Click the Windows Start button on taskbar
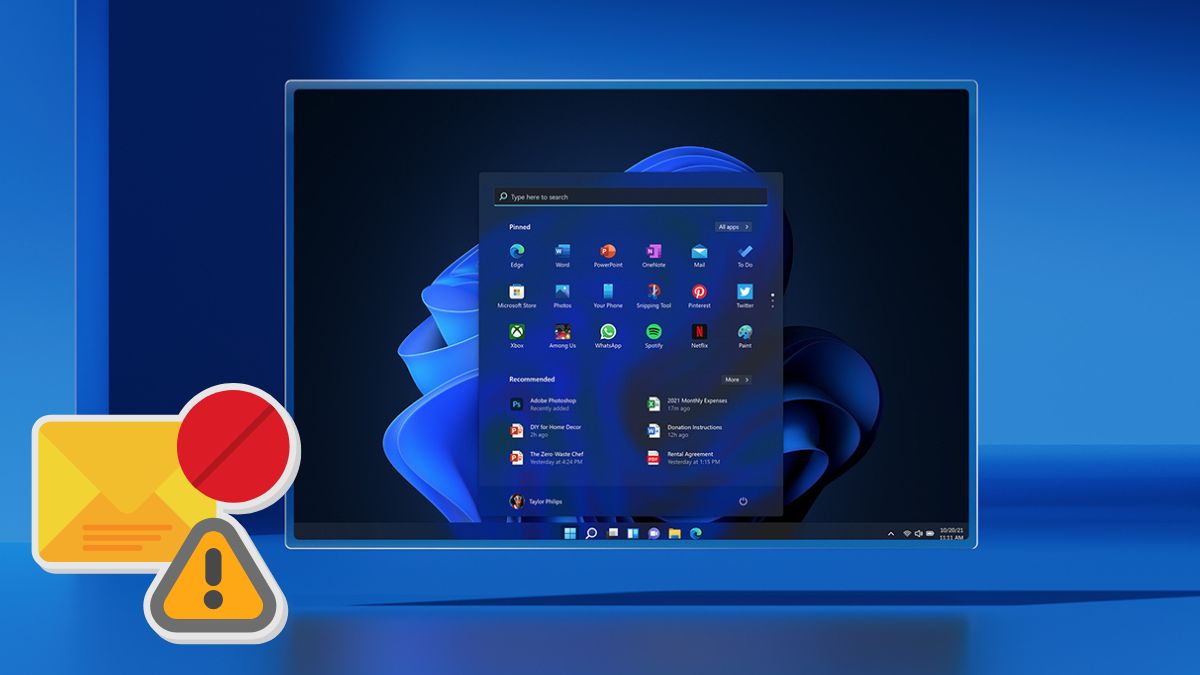 pos(570,533)
